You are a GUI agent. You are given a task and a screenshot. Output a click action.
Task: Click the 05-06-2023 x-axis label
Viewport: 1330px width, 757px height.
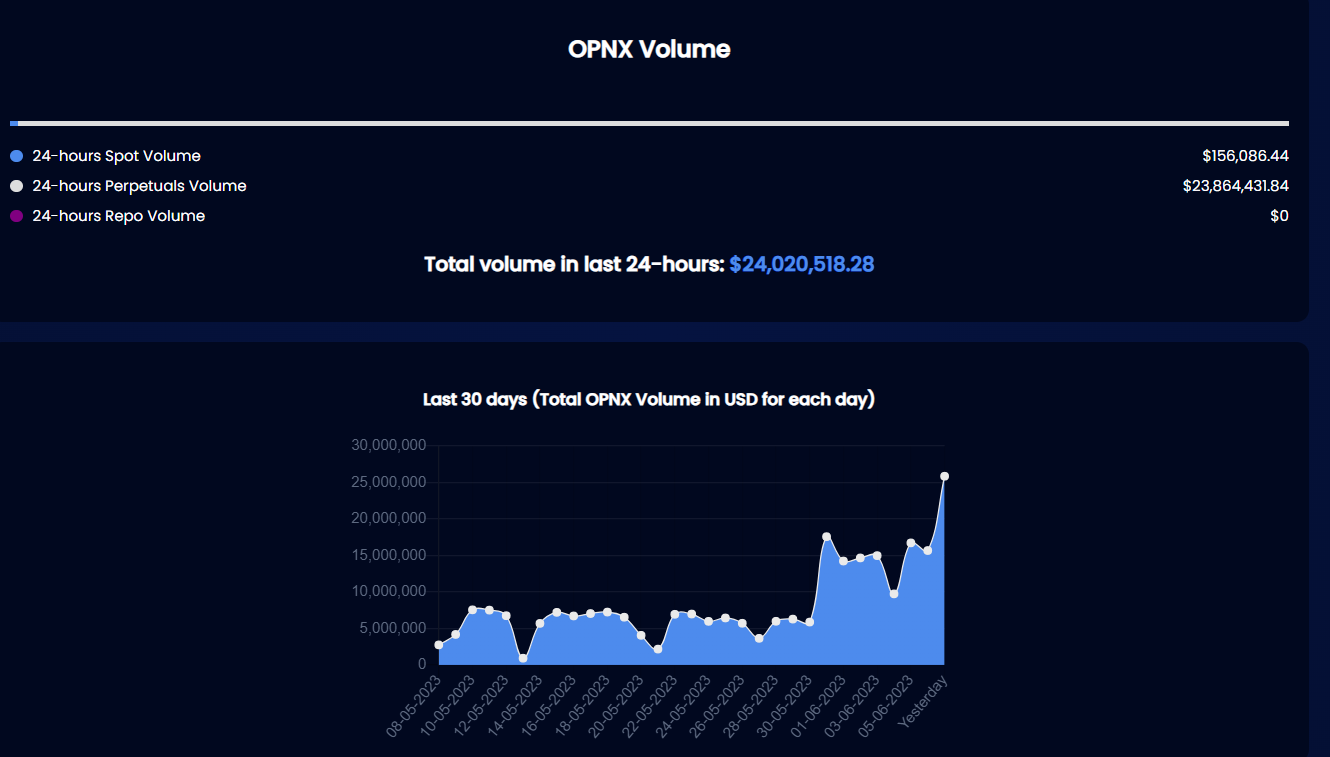click(886, 706)
